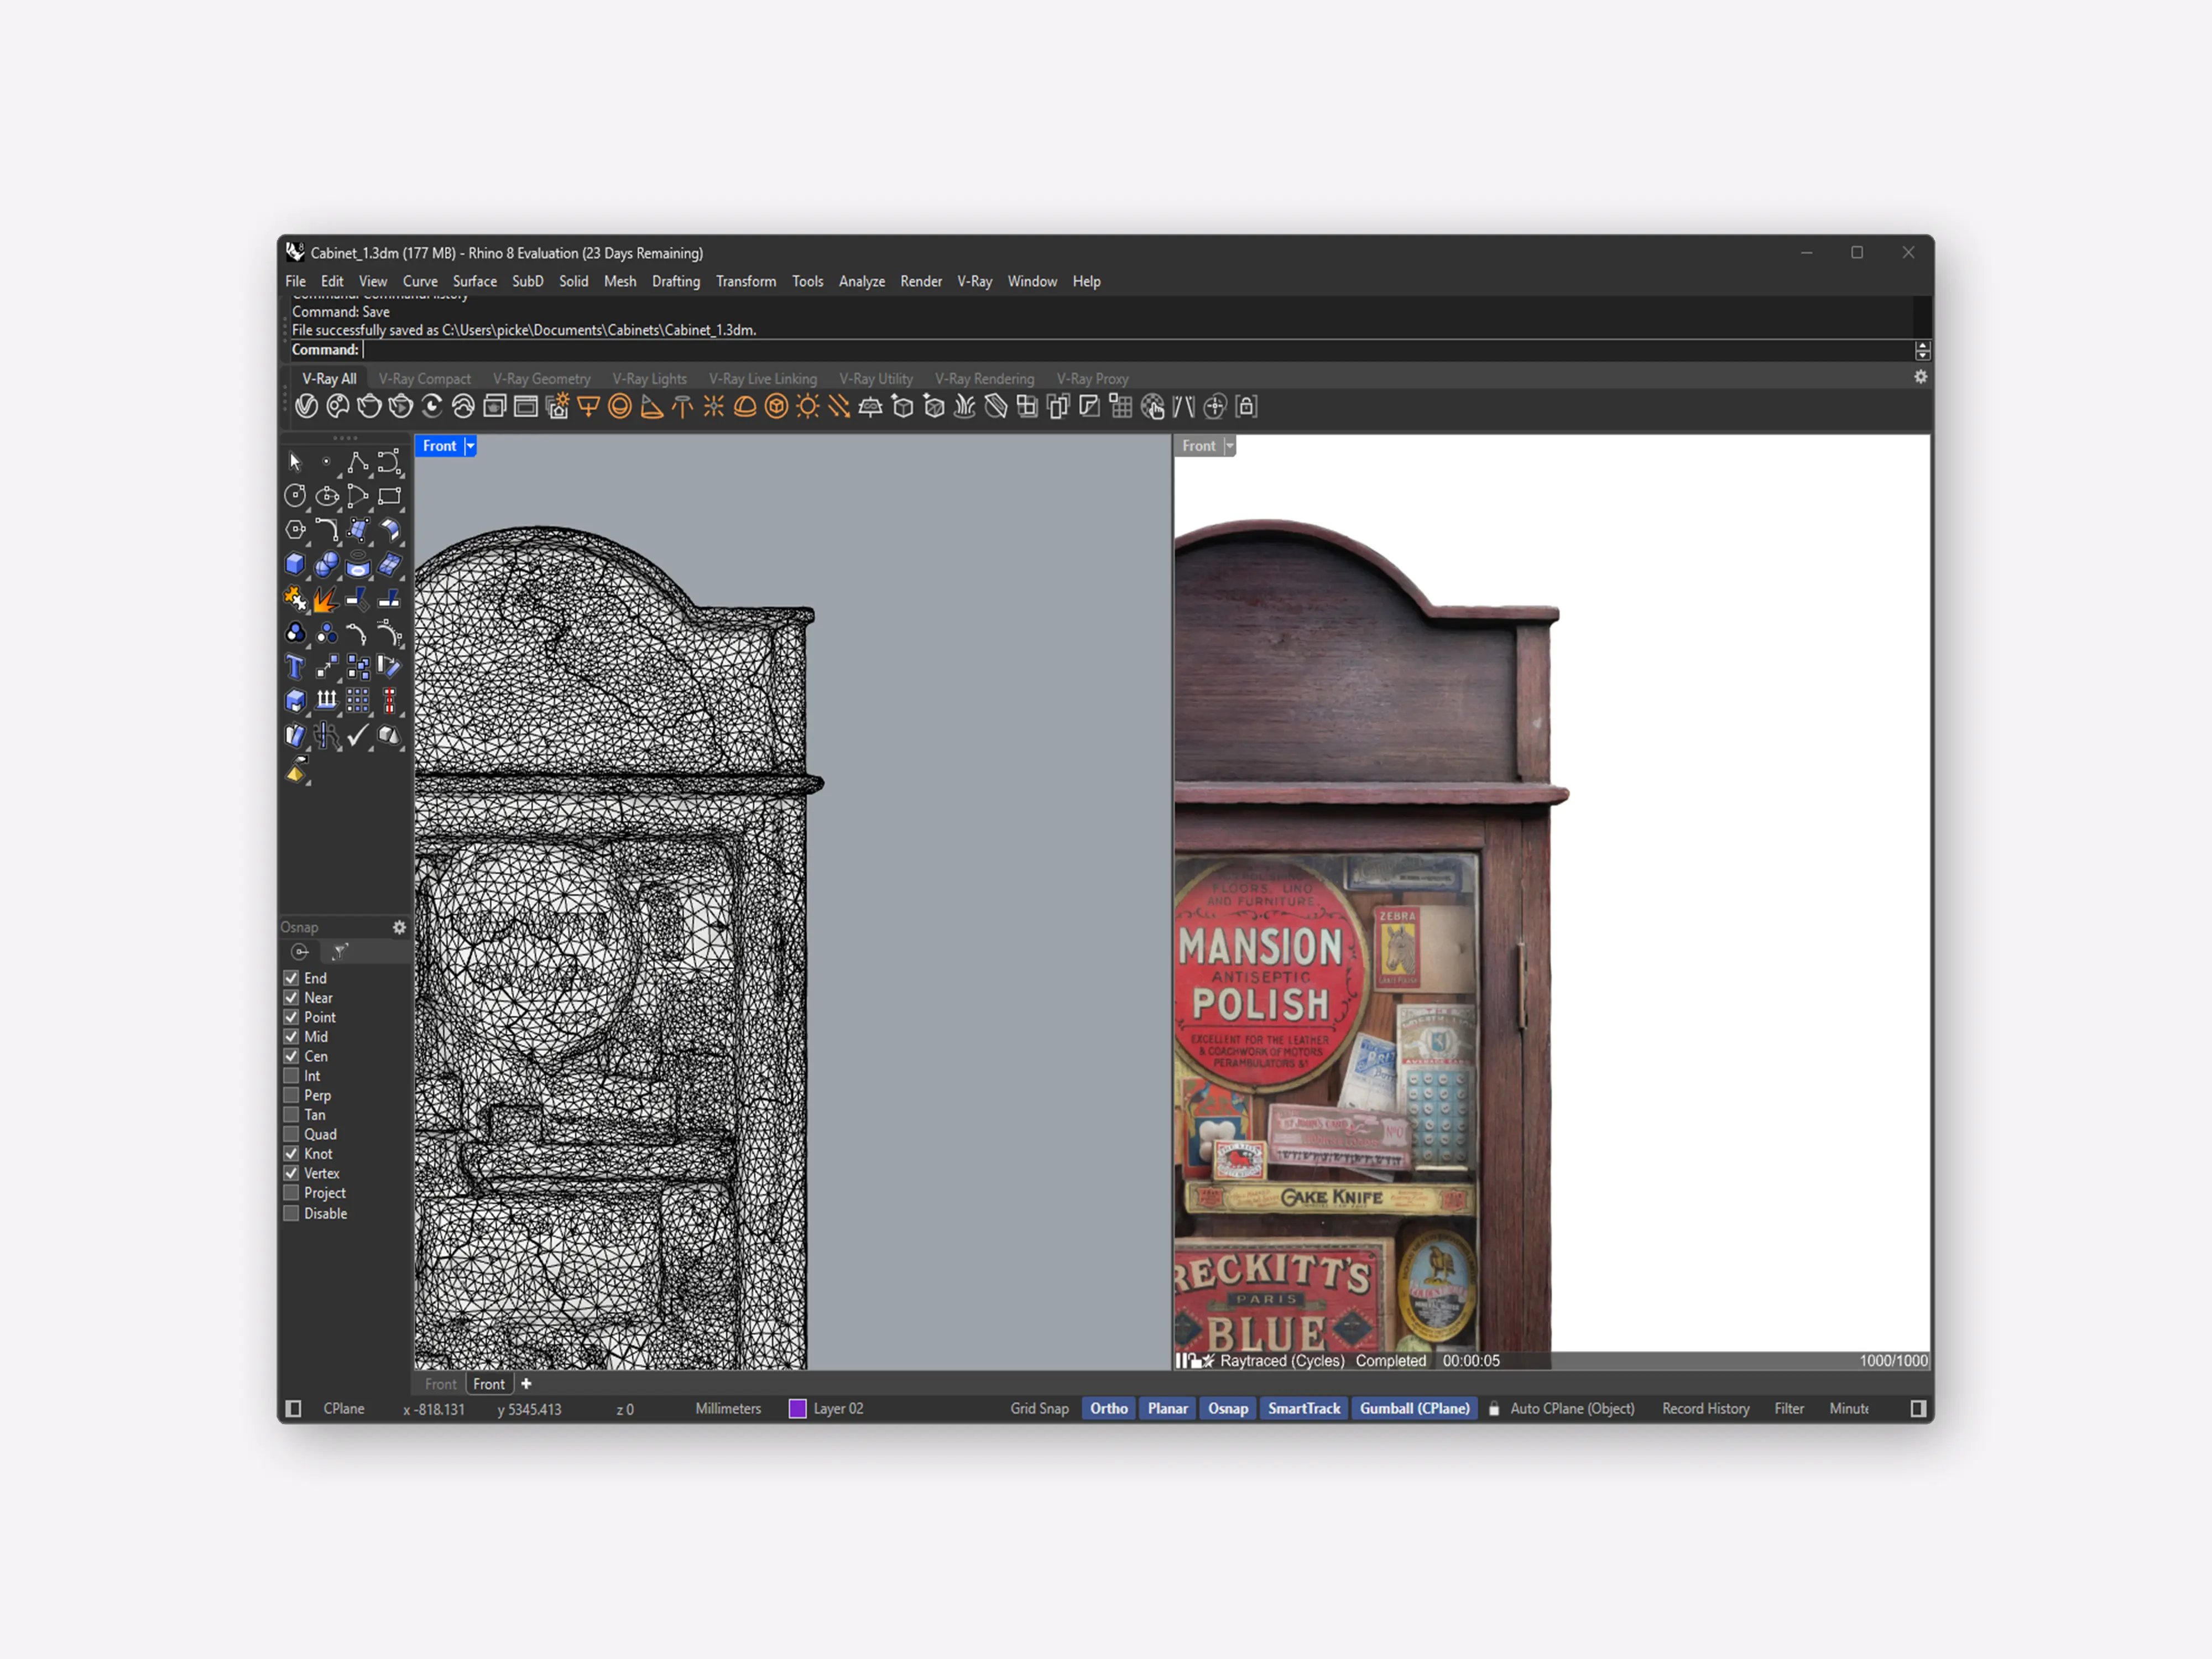The width and height of the screenshot is (2212, 1659).
Task: Choose the Box solid tool
Action: click(x=295, y=564)
